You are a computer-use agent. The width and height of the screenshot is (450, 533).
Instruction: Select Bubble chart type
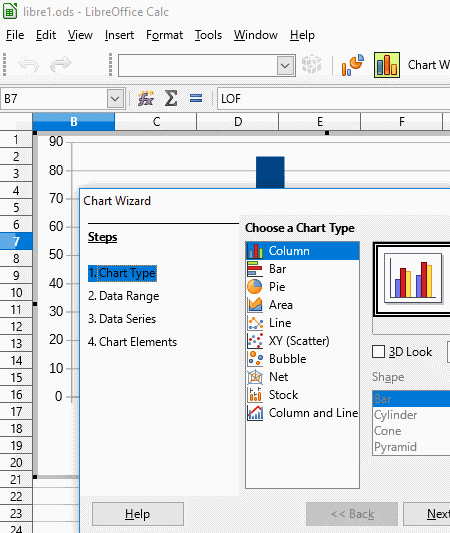tap(302, 359)
